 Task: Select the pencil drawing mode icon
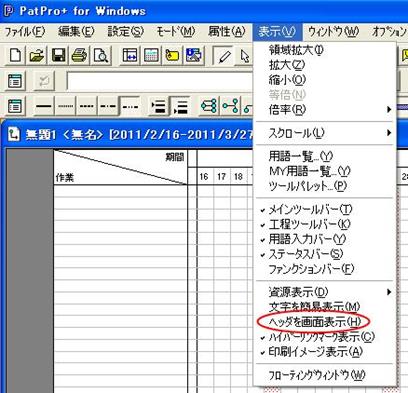(x=224, y=56)
